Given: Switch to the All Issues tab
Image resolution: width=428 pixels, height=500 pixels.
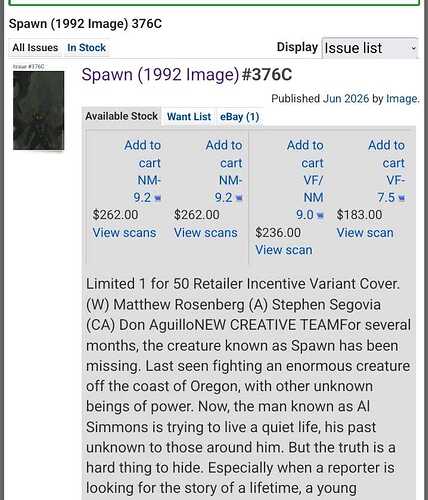Looking at the screenshot, I should [35, 48].
